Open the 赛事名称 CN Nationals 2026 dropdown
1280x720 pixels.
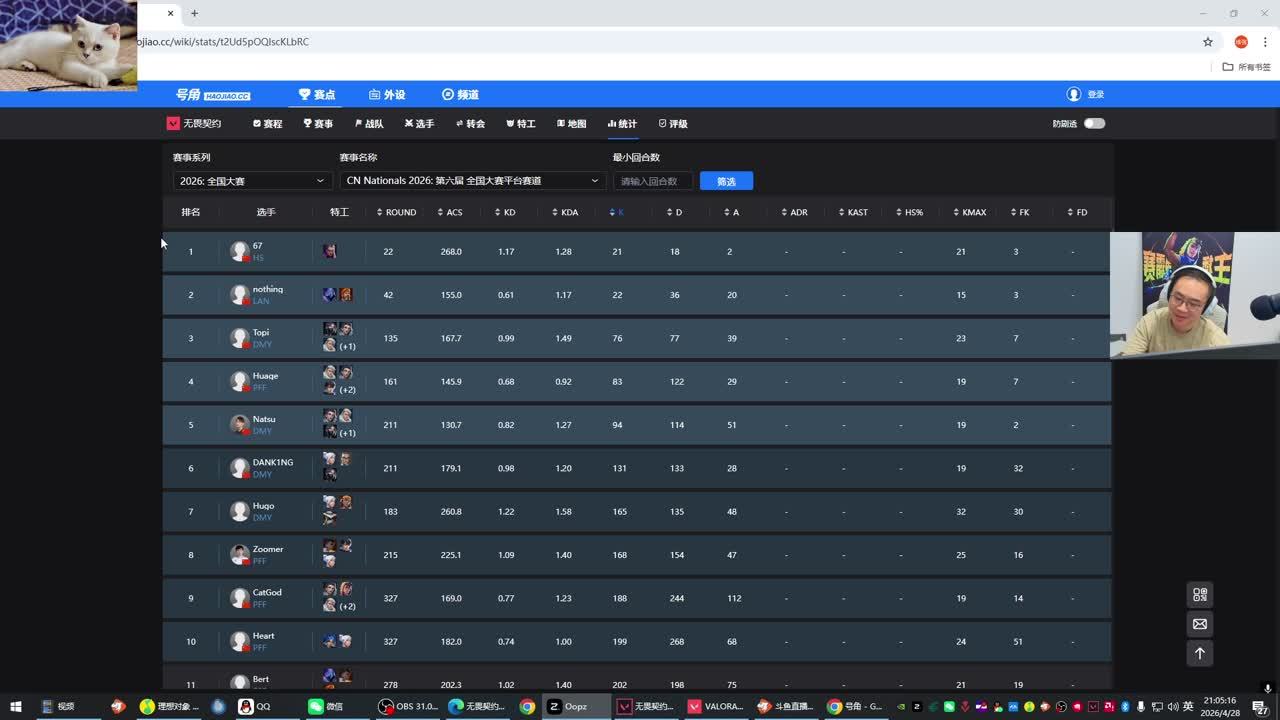(x=472, y=181)
